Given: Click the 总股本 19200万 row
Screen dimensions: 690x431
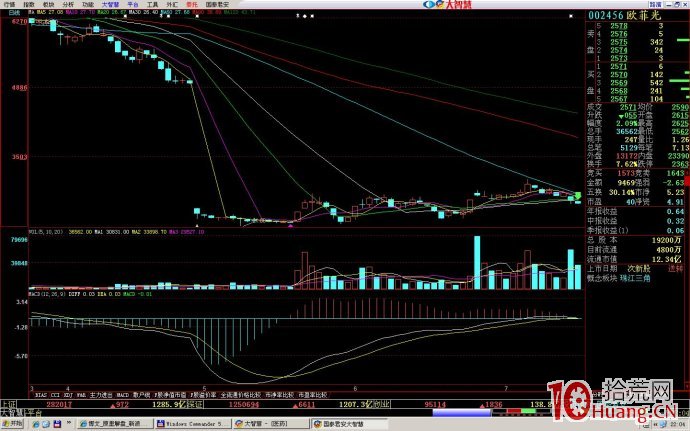Looking at the screenshot, I should [x=635, y=240].
